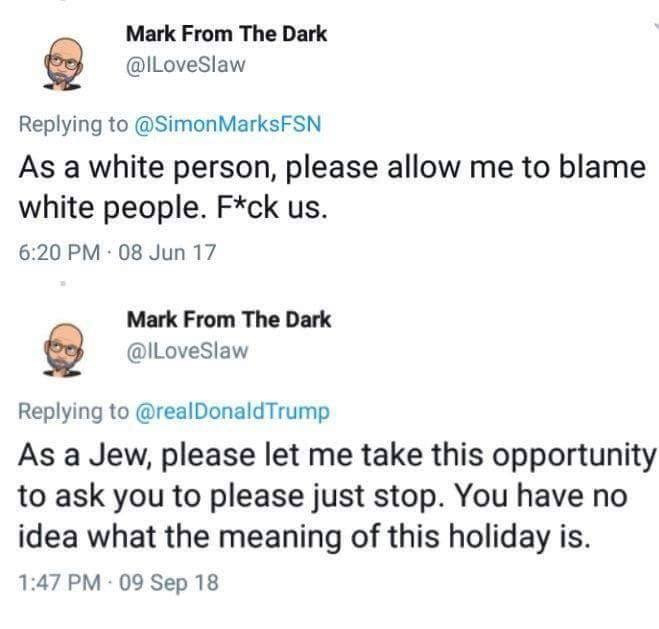Visit the @SimonMarksFSN profile link
The width and height of the screenshot is (659, 629).
tap(228, 124)
